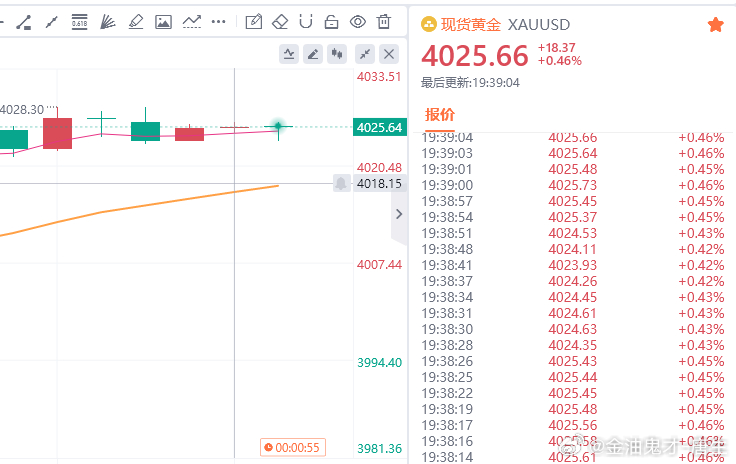Select the 19:39:03 quote row
Image resolution: width=736 pixels, height=464 pixels.
pyautogui.click(x=573, y=153)
